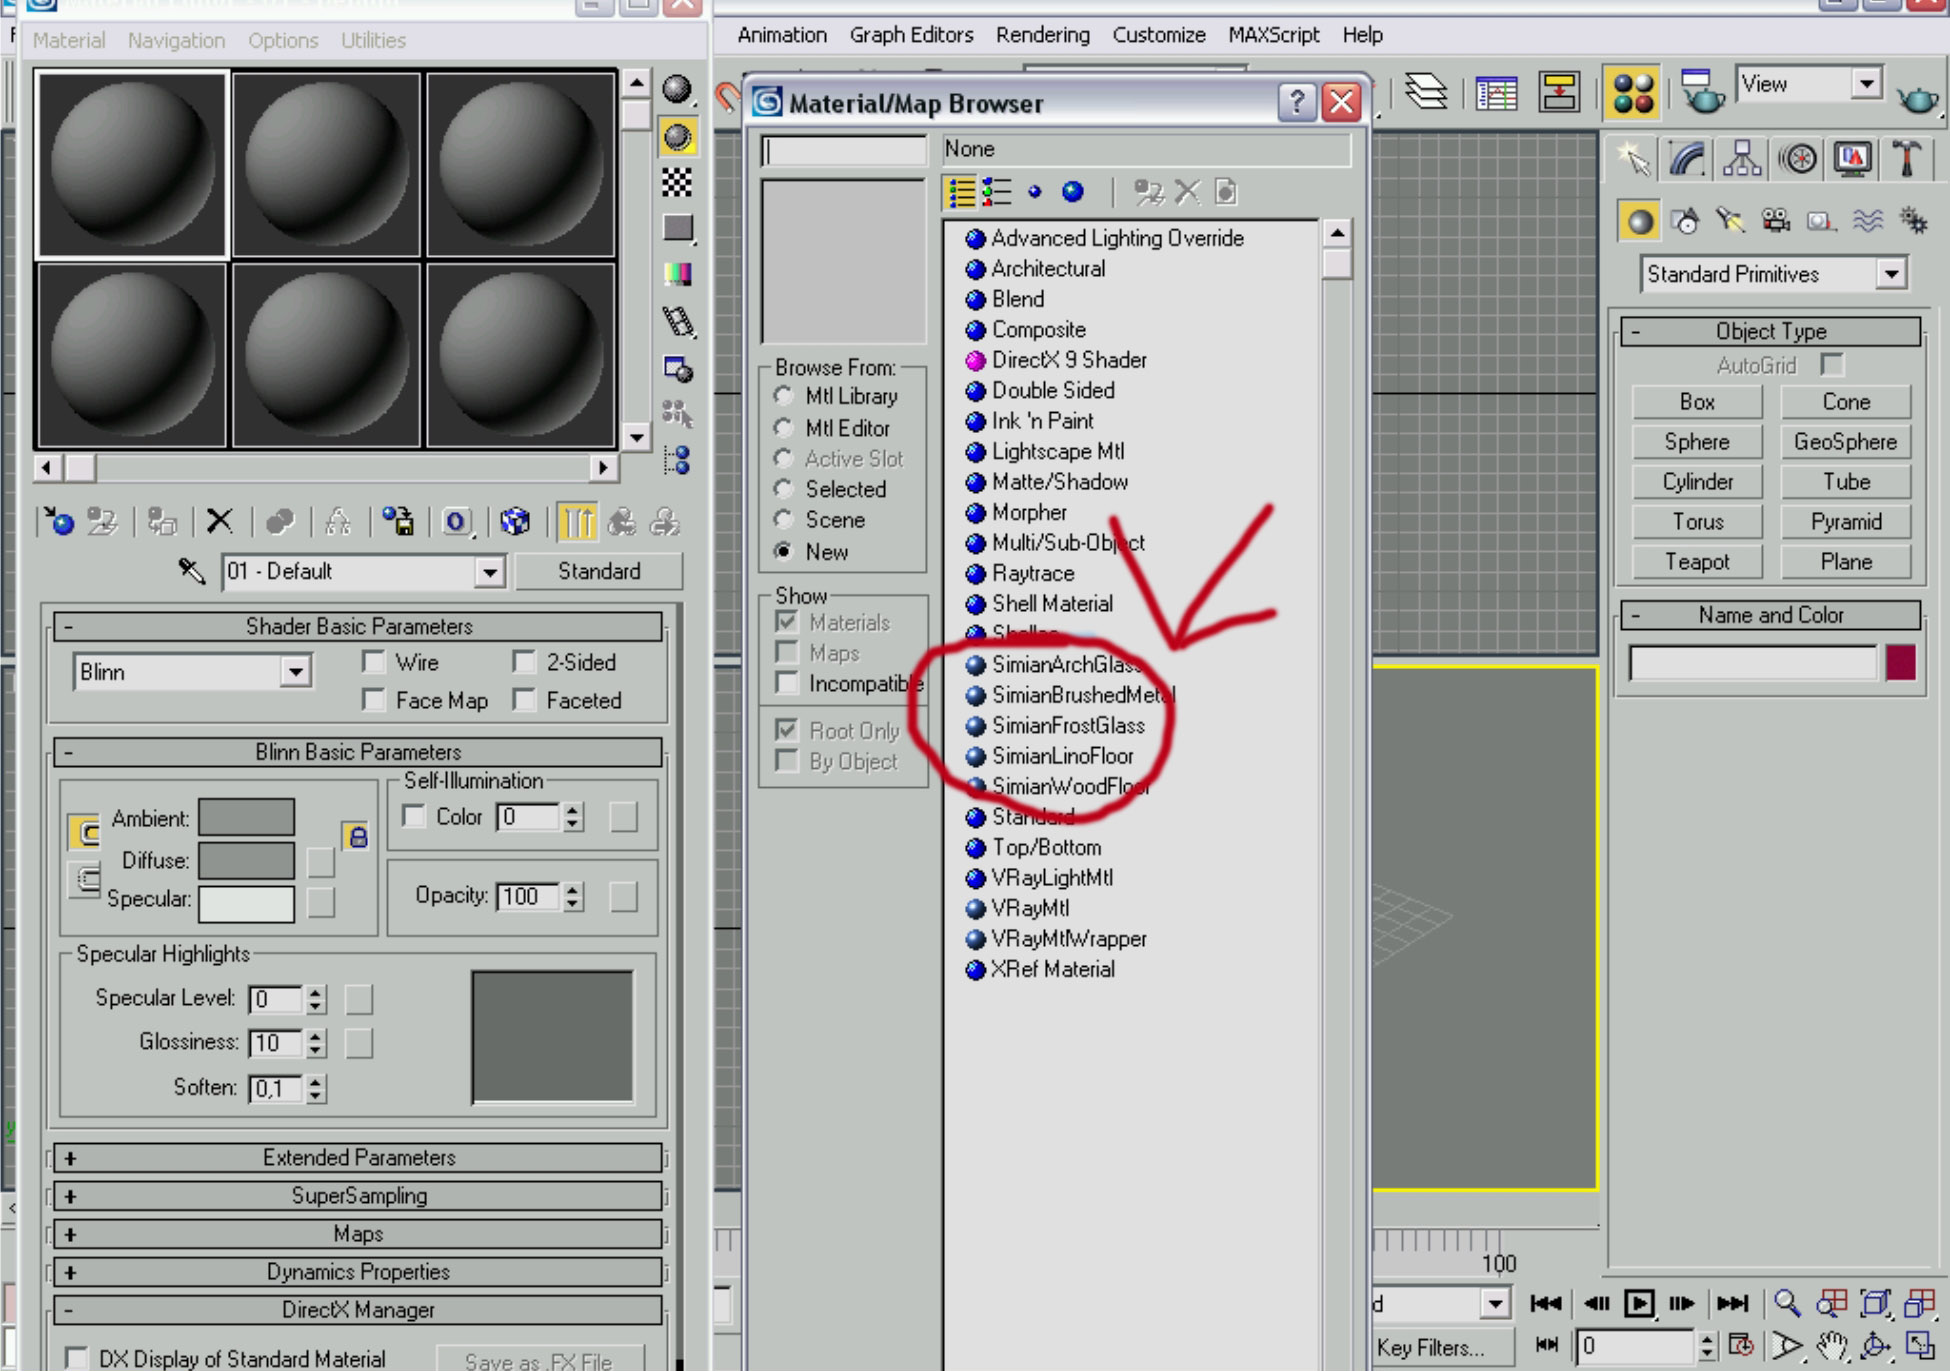Click the Pick Material eyedropper icon
1950x1371 pixels.
[190, 572]
